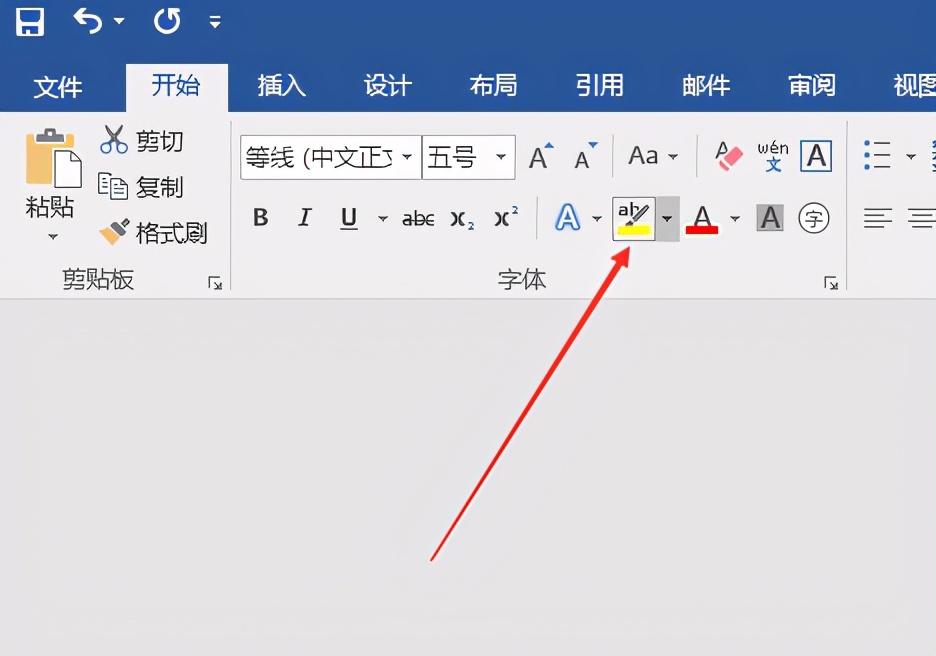
Task: Click the Increase Font Size icon
Action: pos(541,156)
